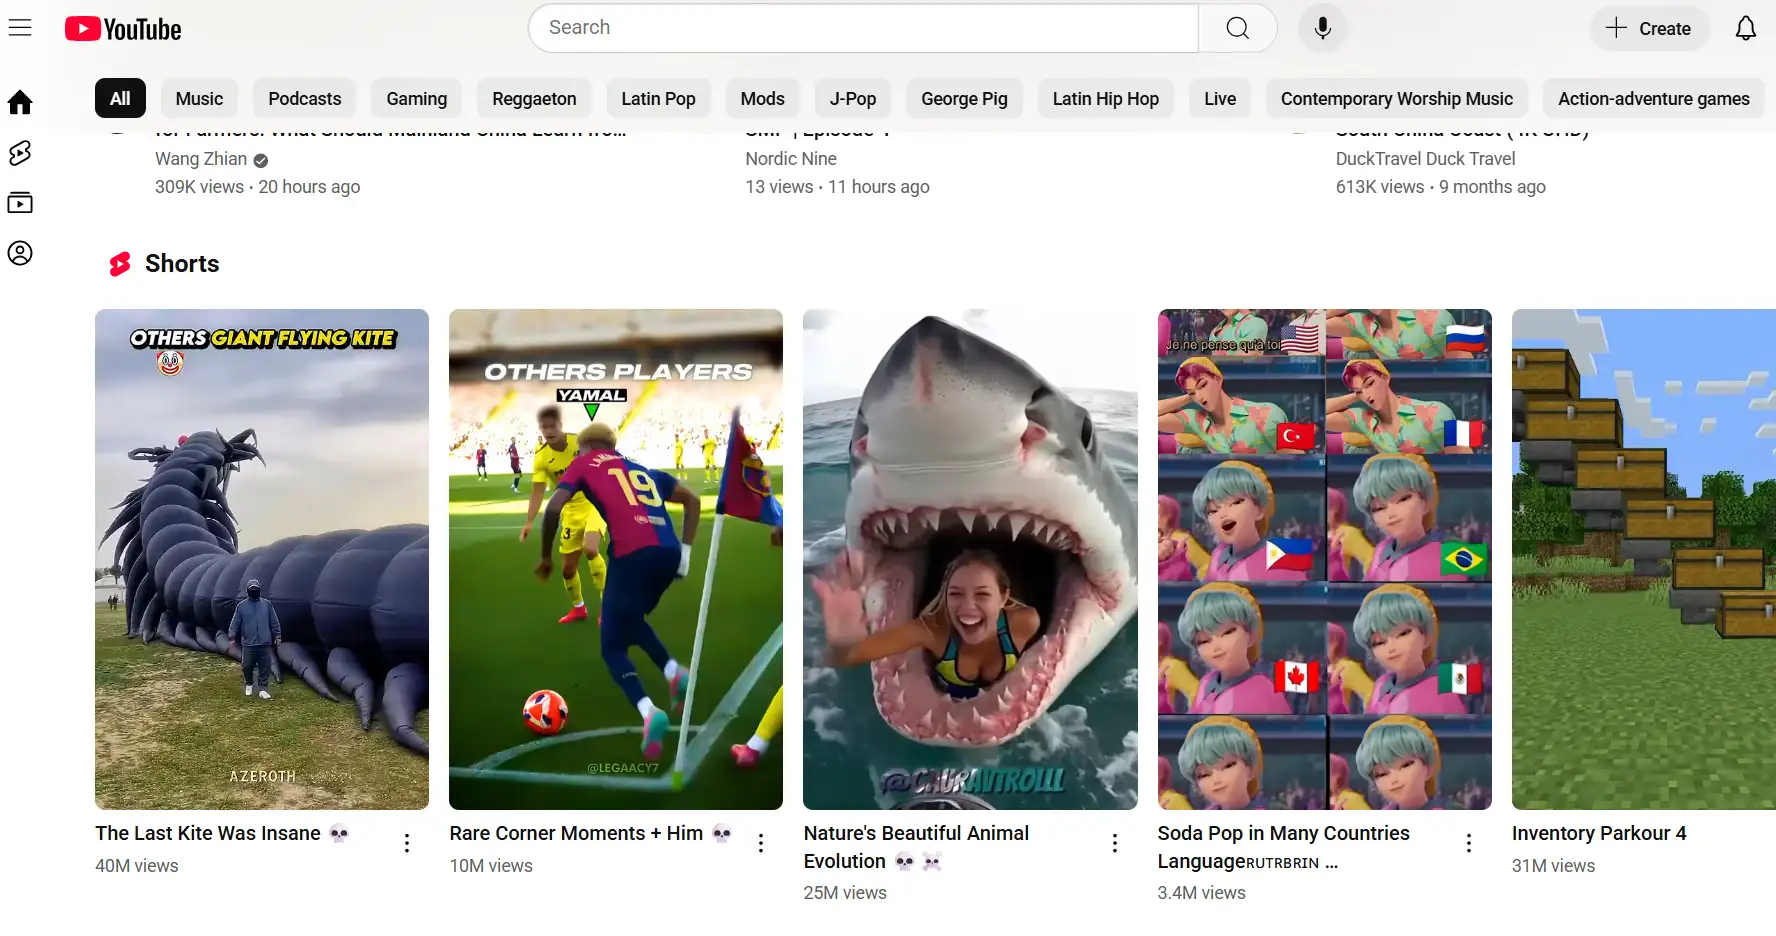The height and width of the screenshot is (936, 1776).
Task: Open options menu for The Last Kite short
Action: [x=407, y=843]
